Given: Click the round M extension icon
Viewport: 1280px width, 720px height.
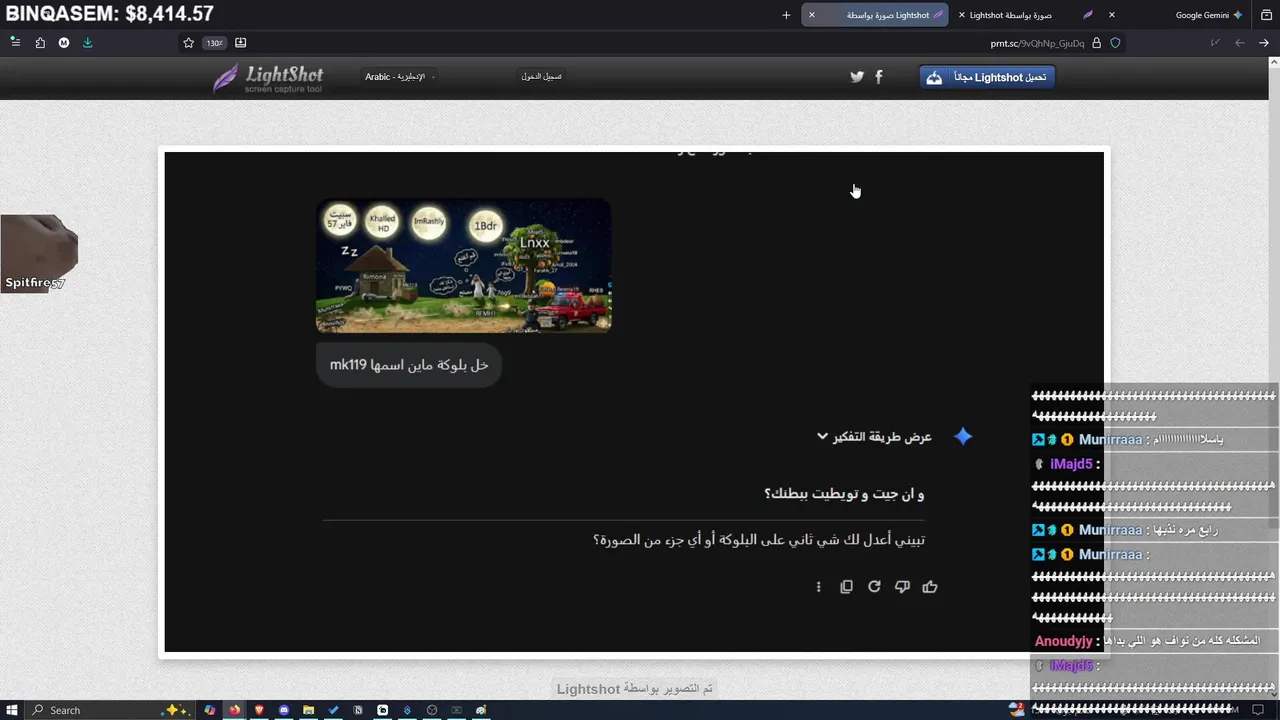Looking at the screenshot, I should tap(64, 43).
